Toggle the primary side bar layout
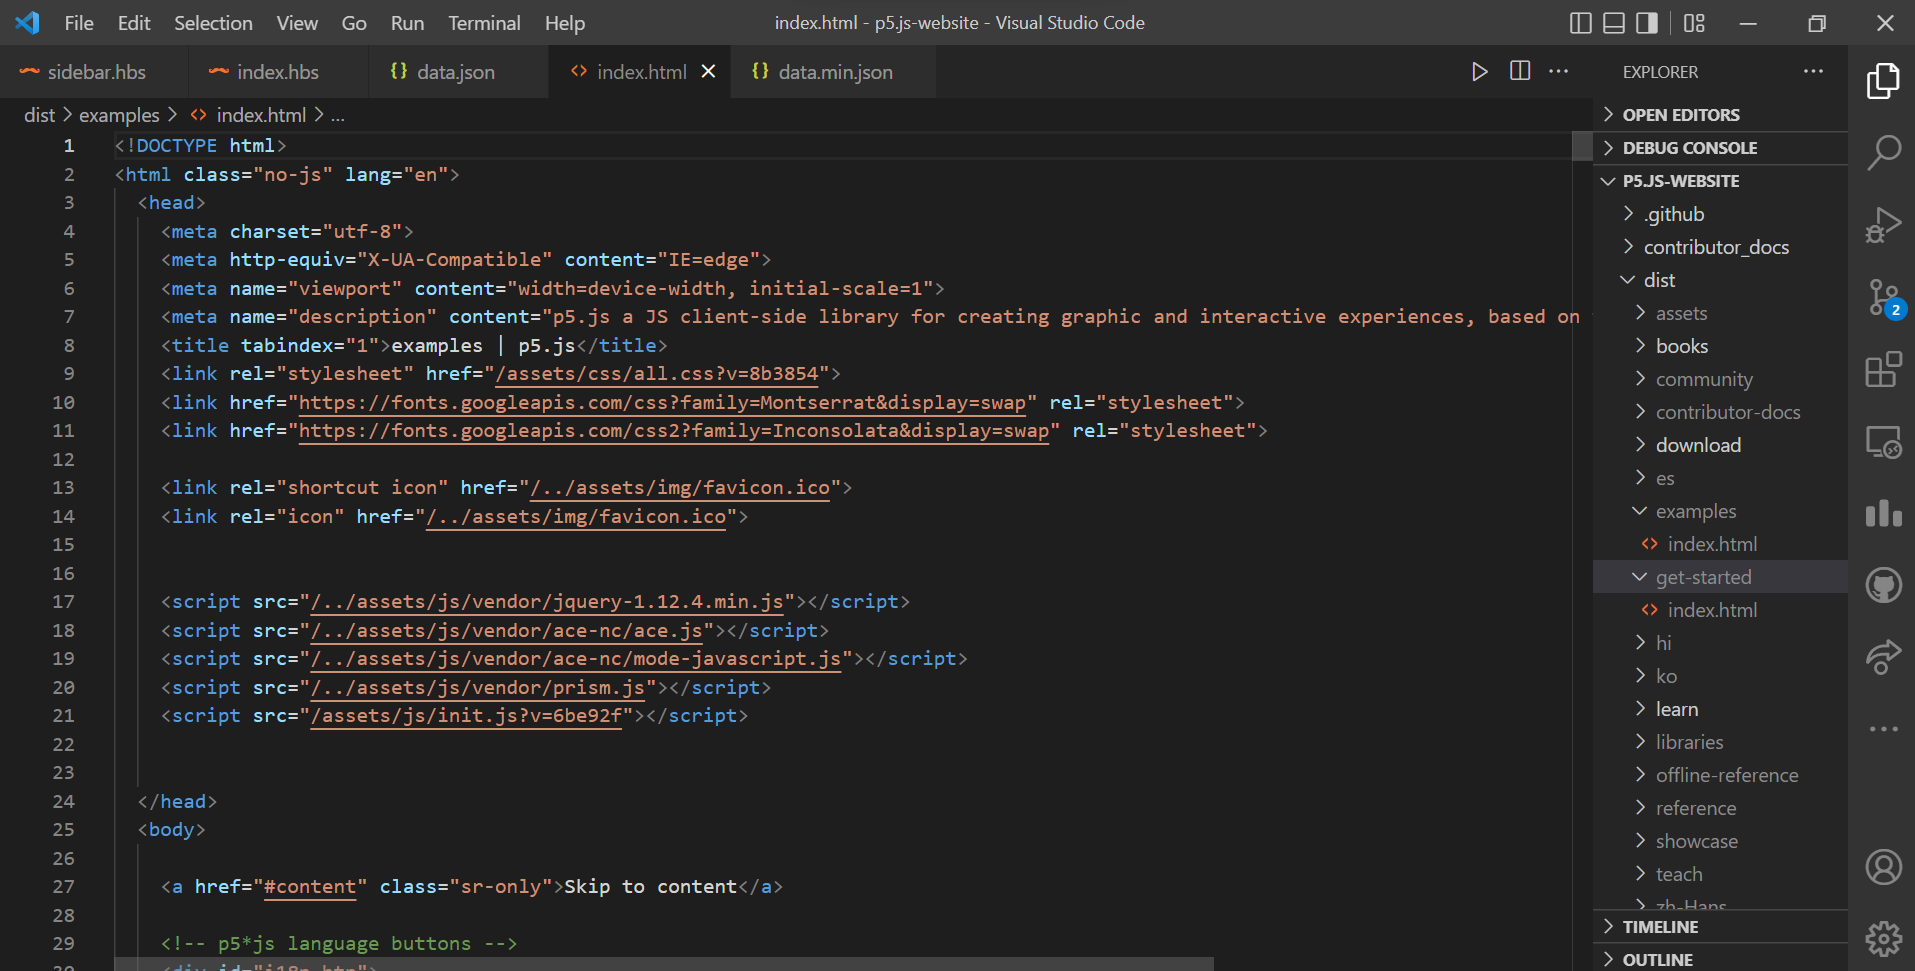Screen dimensions: 1915x971 click(x=1580, y=23)
